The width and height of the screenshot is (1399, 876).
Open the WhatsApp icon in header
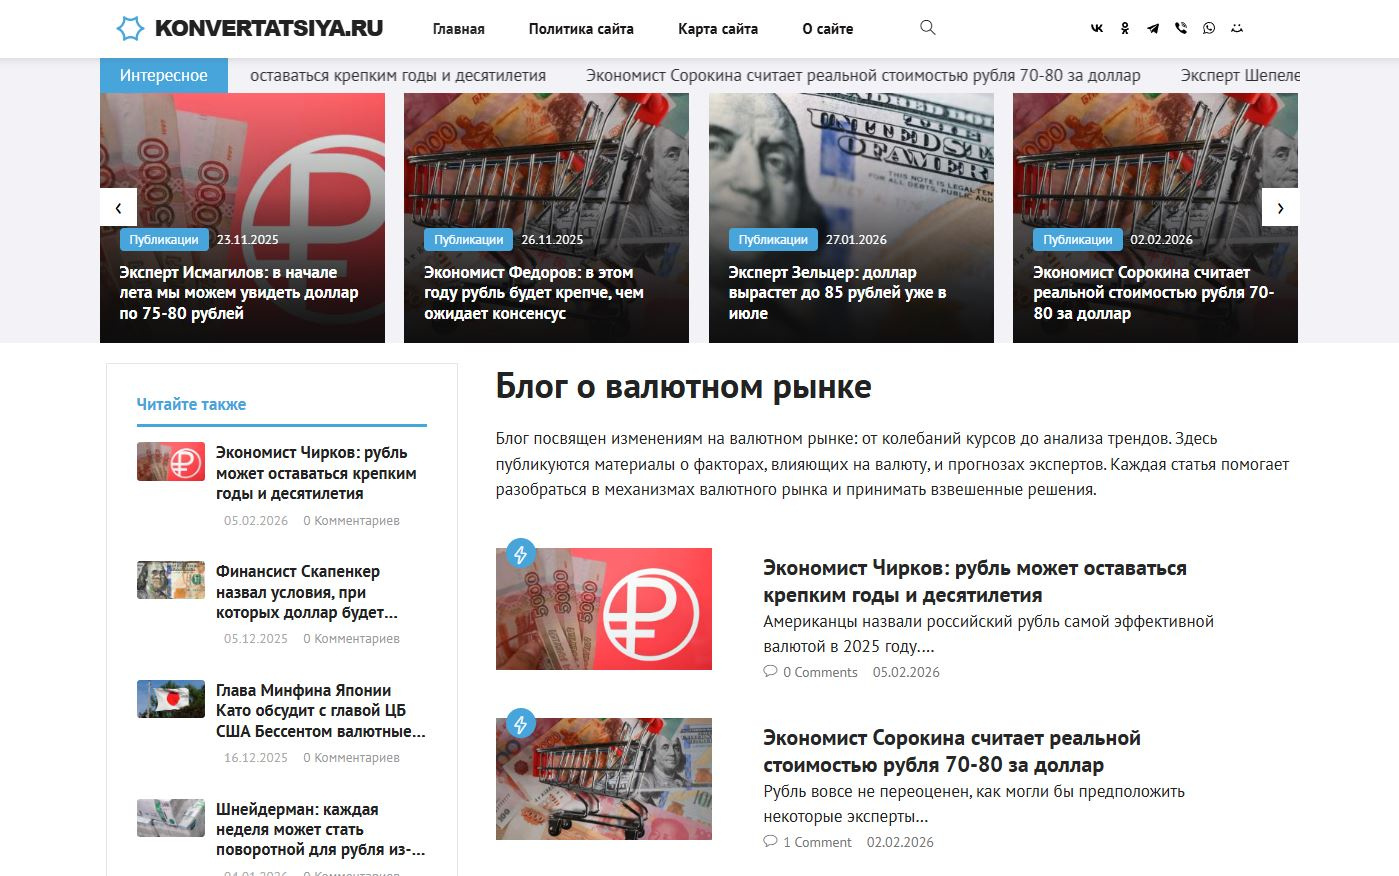coord(1209,29)
